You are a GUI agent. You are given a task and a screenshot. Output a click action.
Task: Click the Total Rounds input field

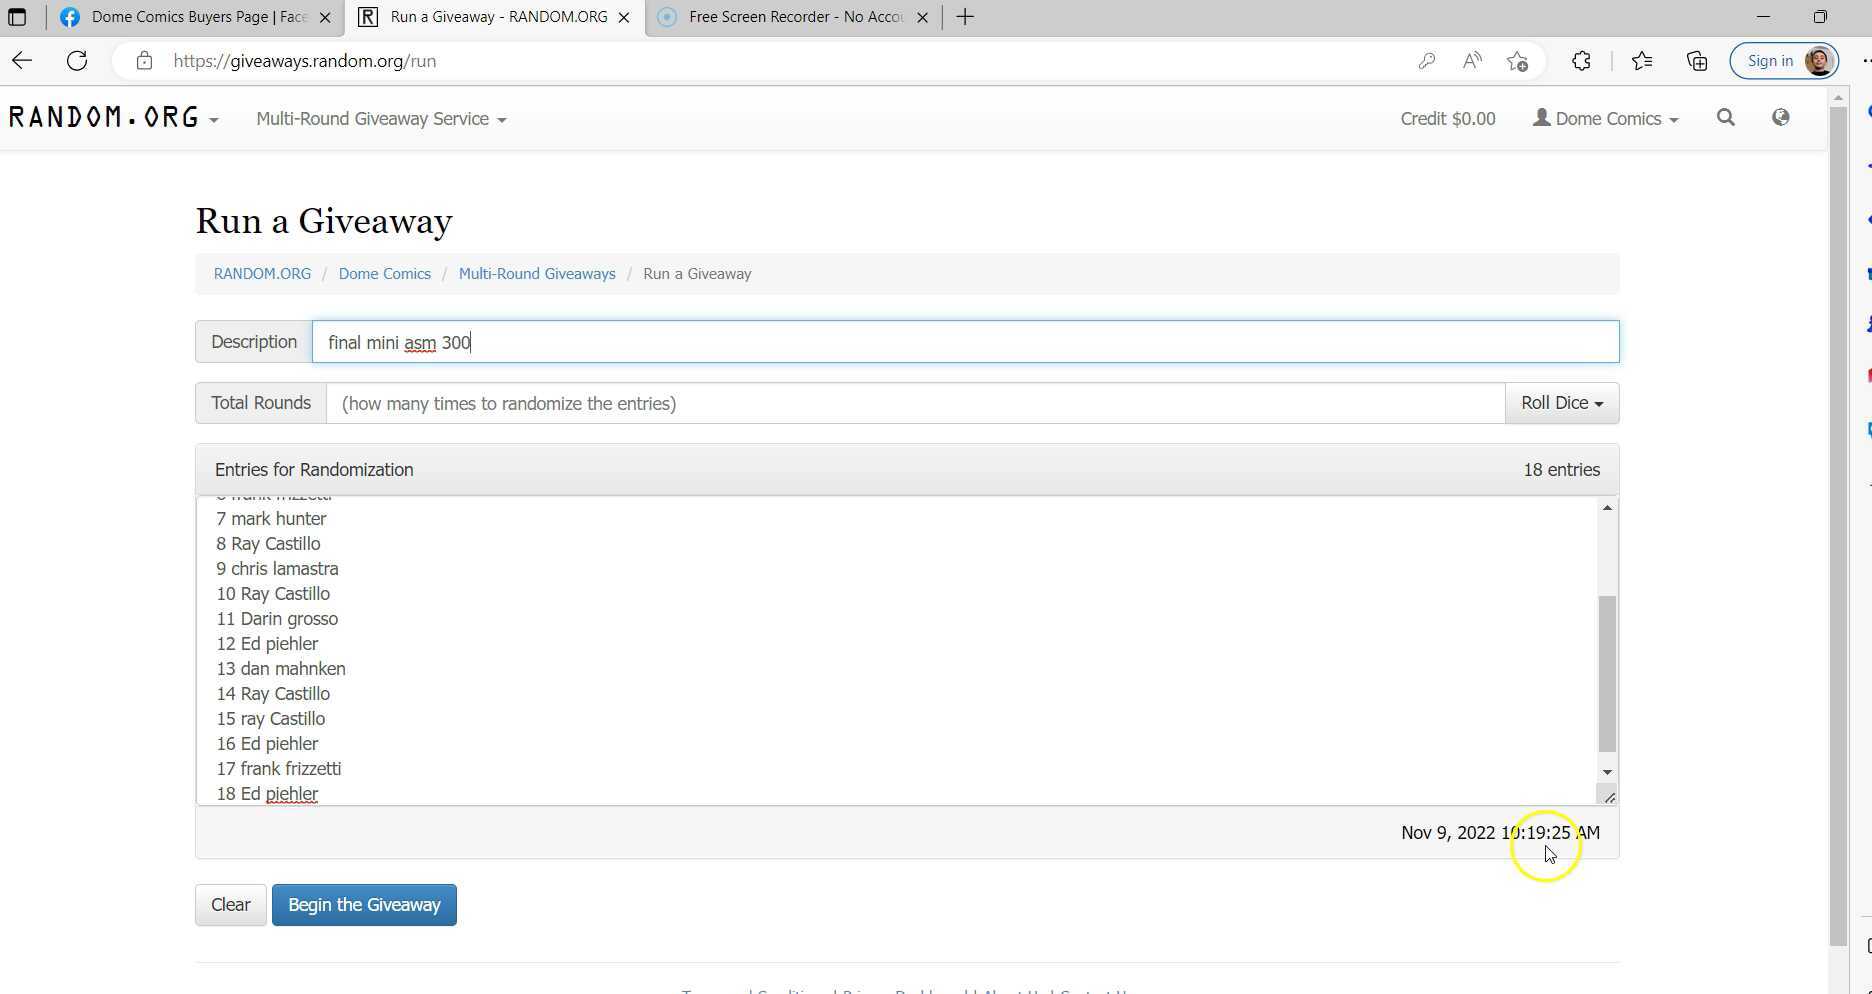[915, 403]
